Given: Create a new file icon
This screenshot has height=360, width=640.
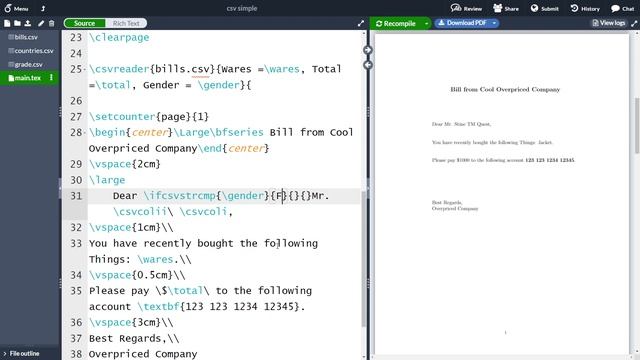Looking at the screenshot, I should pos(7,23).
